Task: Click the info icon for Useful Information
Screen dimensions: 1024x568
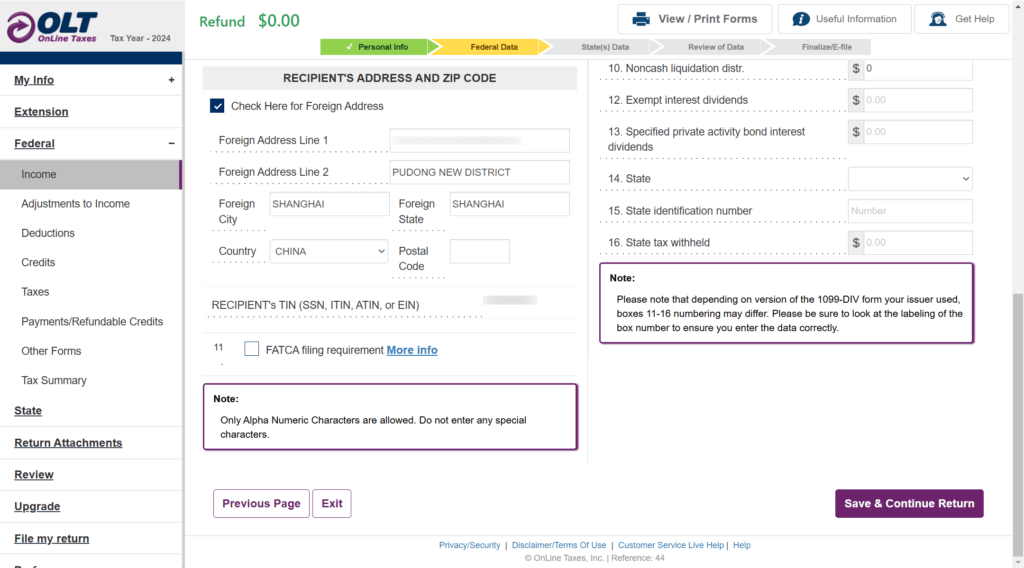Action: (801, 19)
